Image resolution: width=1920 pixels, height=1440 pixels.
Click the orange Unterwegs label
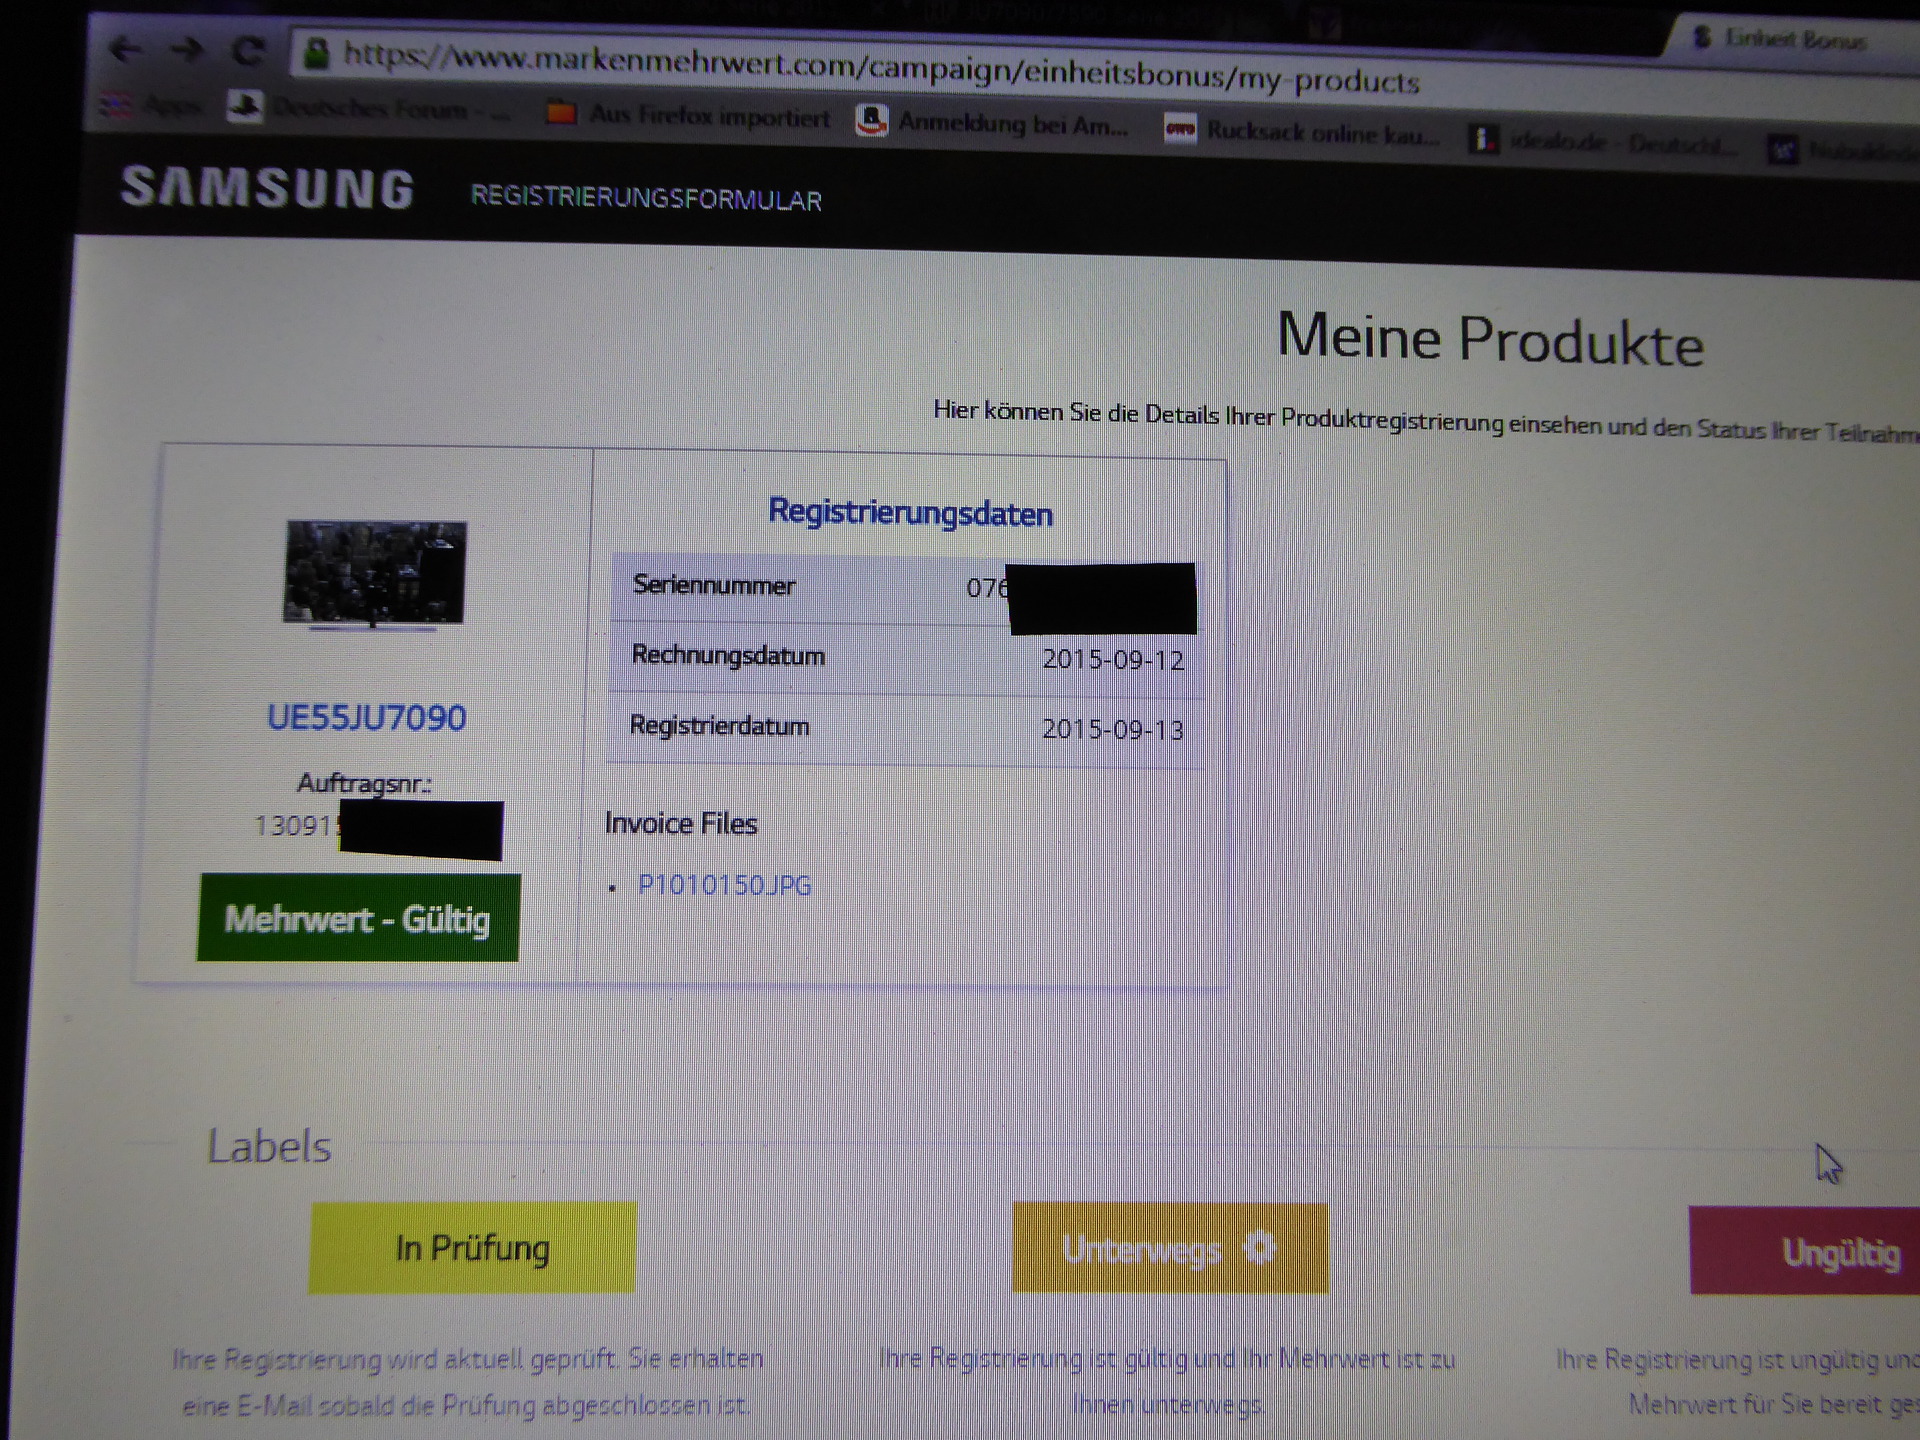point(1170,1249)
